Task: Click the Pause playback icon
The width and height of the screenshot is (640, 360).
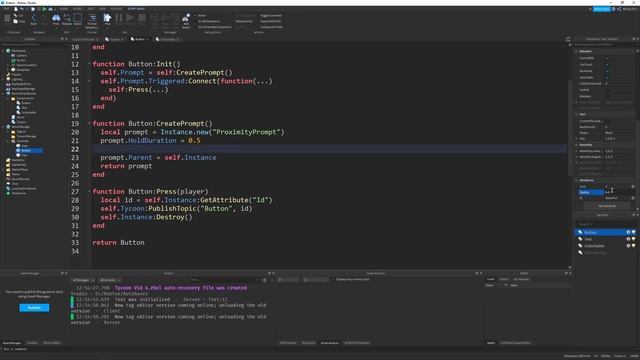Action: 119,18
